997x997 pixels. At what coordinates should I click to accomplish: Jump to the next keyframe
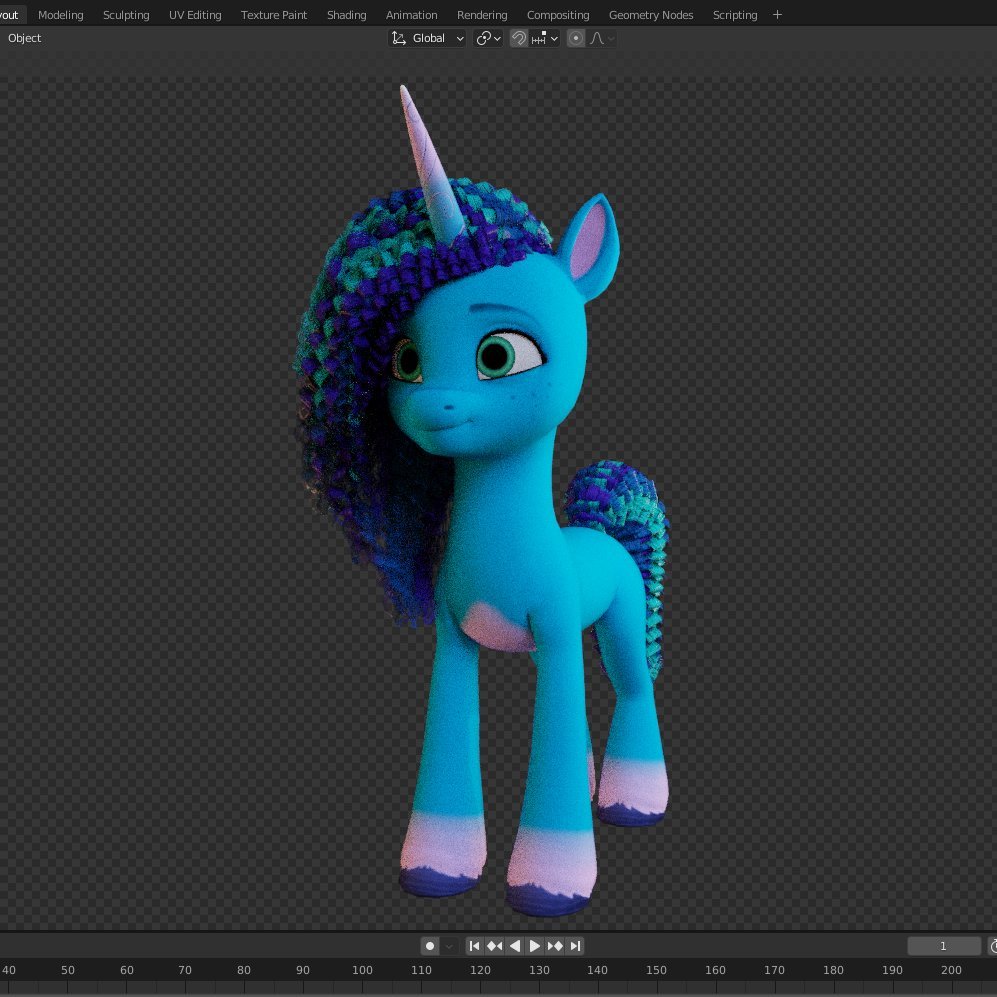(554, 946)
